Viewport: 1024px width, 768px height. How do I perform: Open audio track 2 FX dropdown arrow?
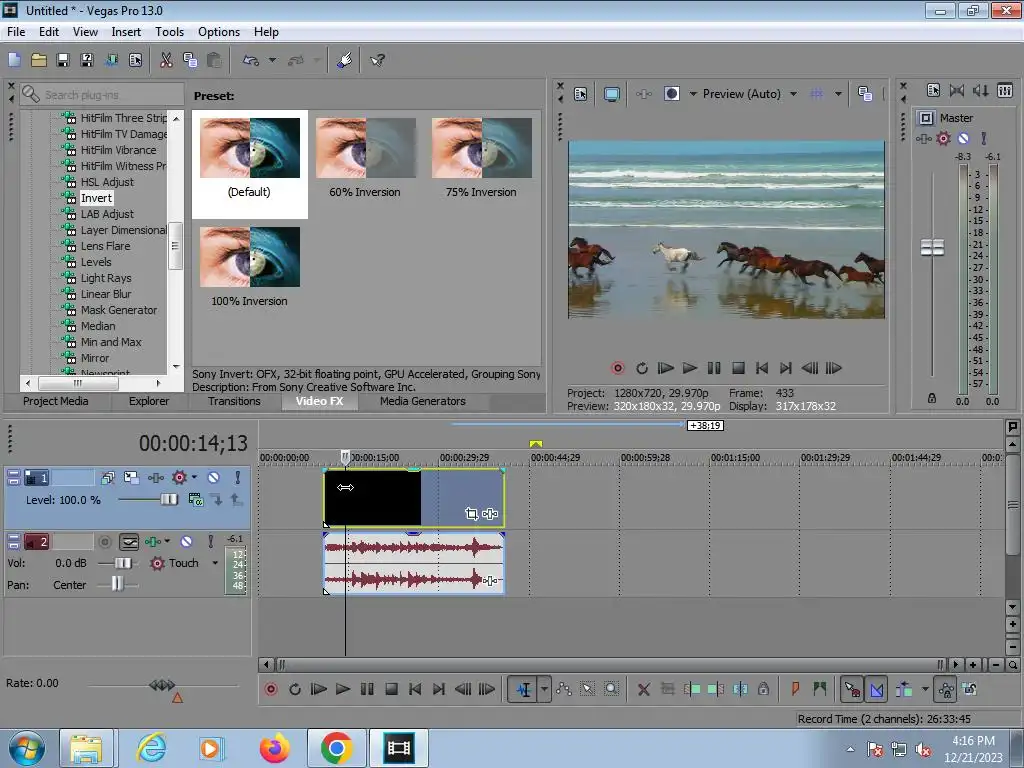pyautogui.click(x=167, y=542)
